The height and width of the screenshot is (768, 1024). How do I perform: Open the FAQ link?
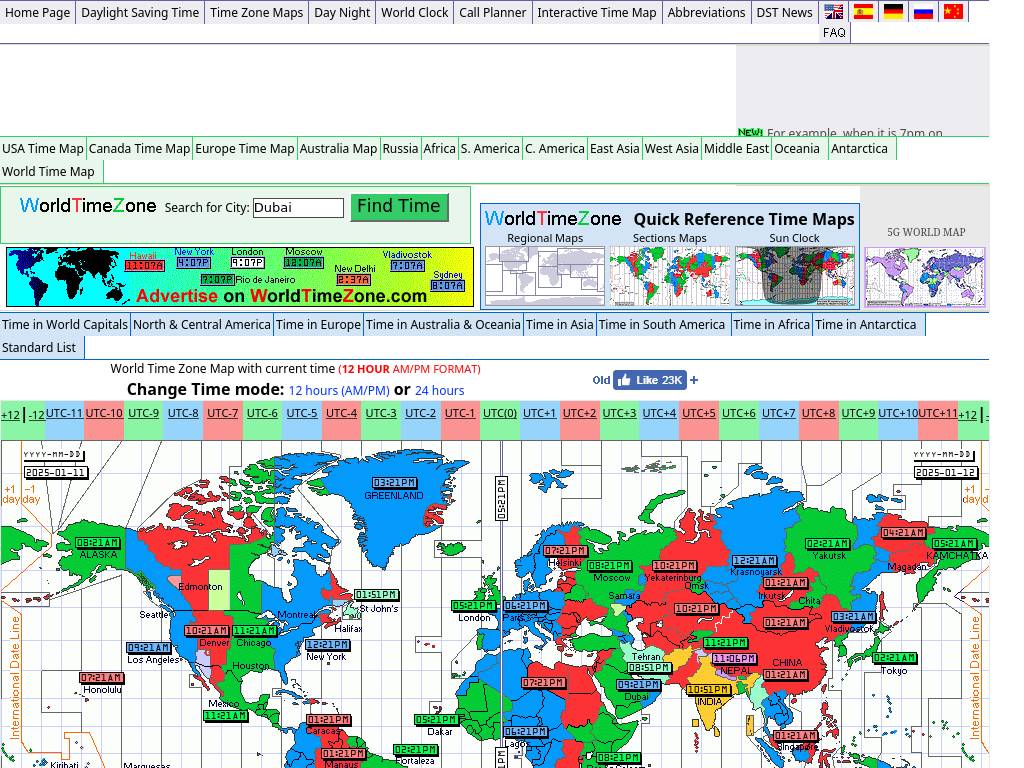[x=834, y=33]
